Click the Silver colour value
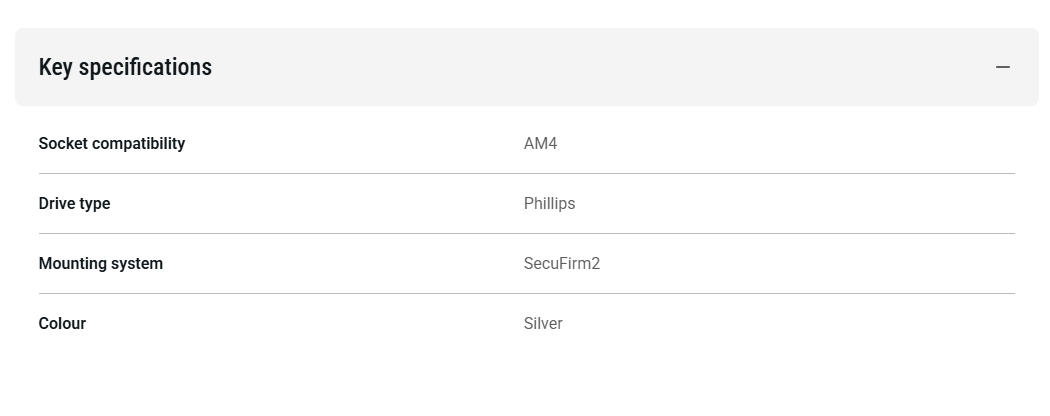Screen dimensions: 1050x416 (x=543, y=323)
